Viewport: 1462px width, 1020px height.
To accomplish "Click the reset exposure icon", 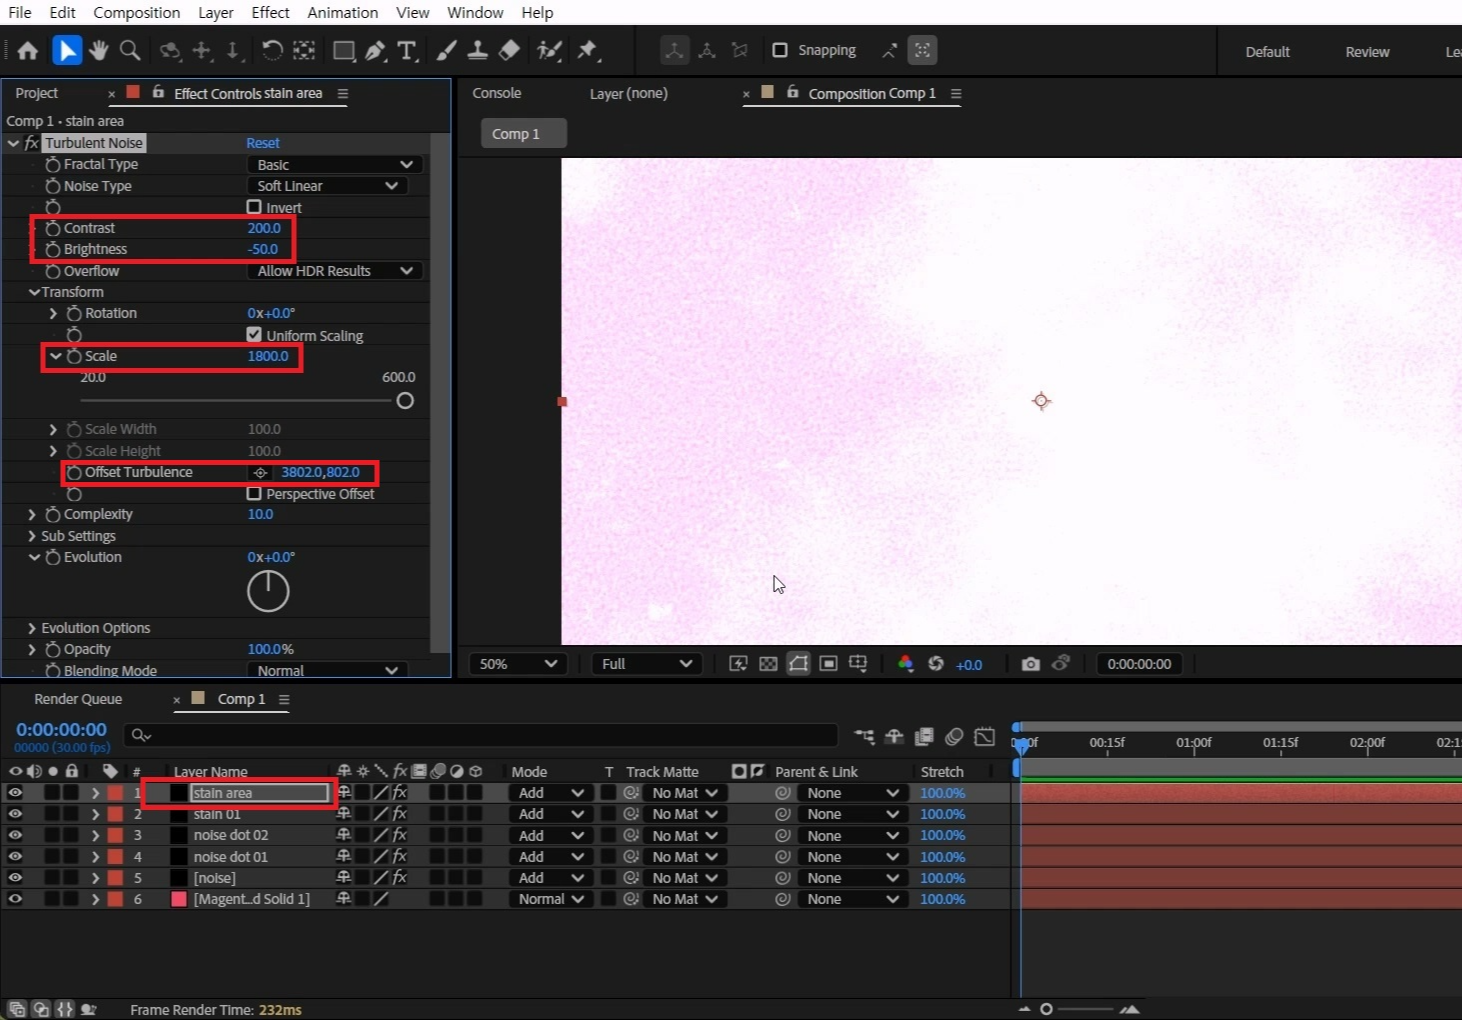I will click(936, 664).
